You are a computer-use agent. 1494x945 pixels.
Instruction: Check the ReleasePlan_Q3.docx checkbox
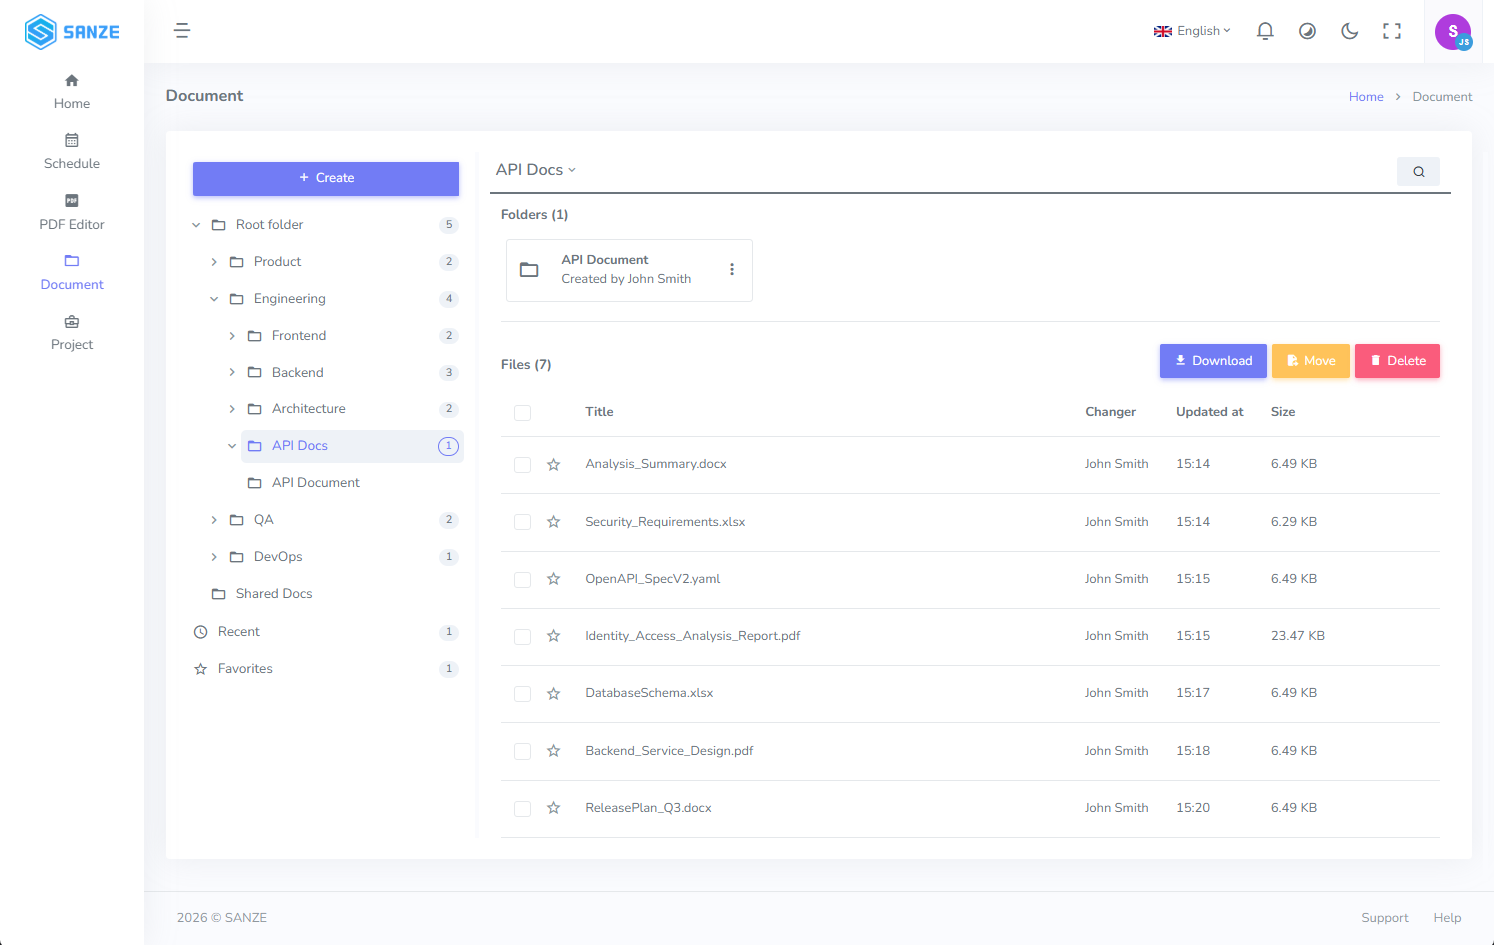click(x=522, y=808)
